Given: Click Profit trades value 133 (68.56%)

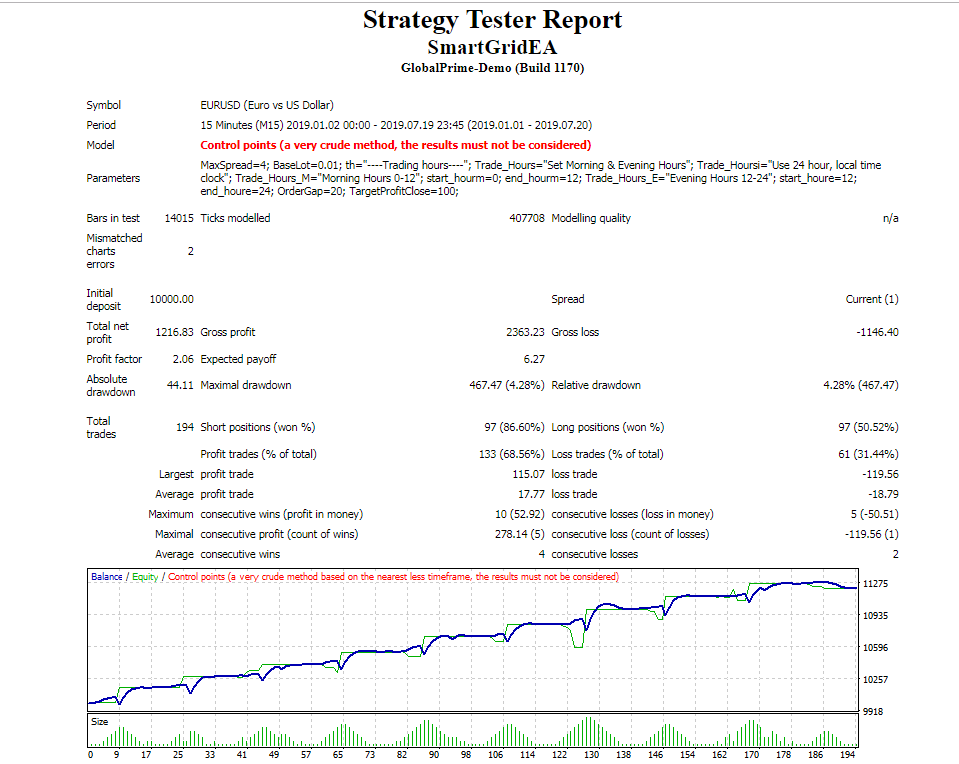Looking at the screenshot, I should (x=511, y=454).
